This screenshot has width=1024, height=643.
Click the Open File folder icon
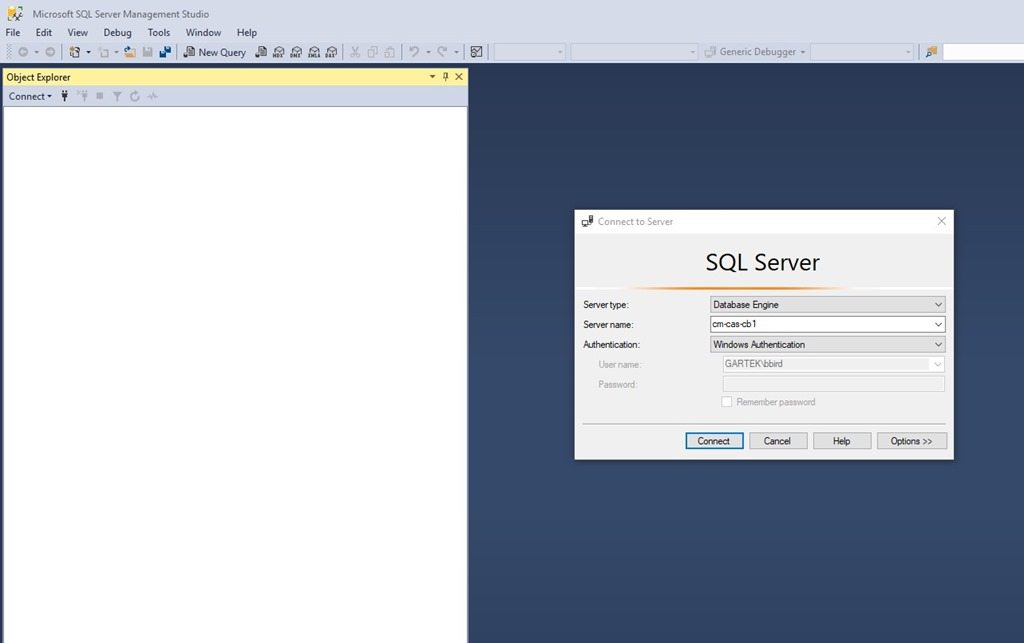click(x=130, y=52)
